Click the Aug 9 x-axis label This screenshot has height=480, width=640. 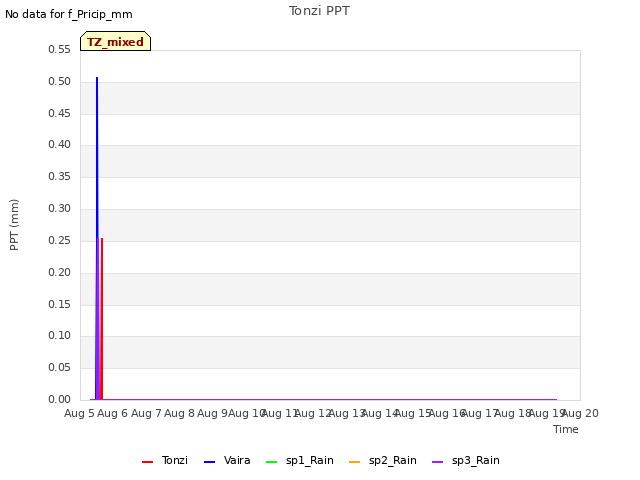[213, 413]
